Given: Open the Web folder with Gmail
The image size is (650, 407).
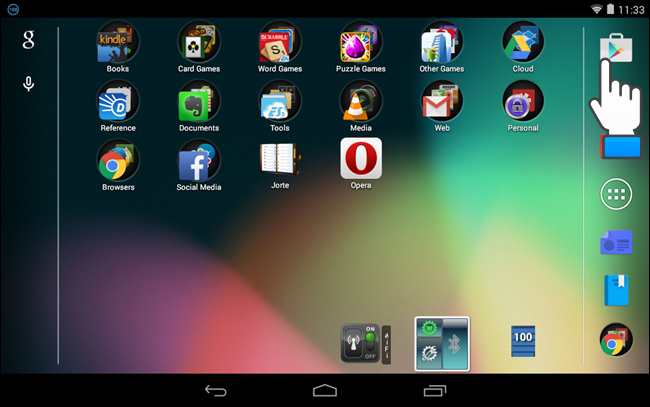Looking at the screenshot, I should tap(441, 101).
